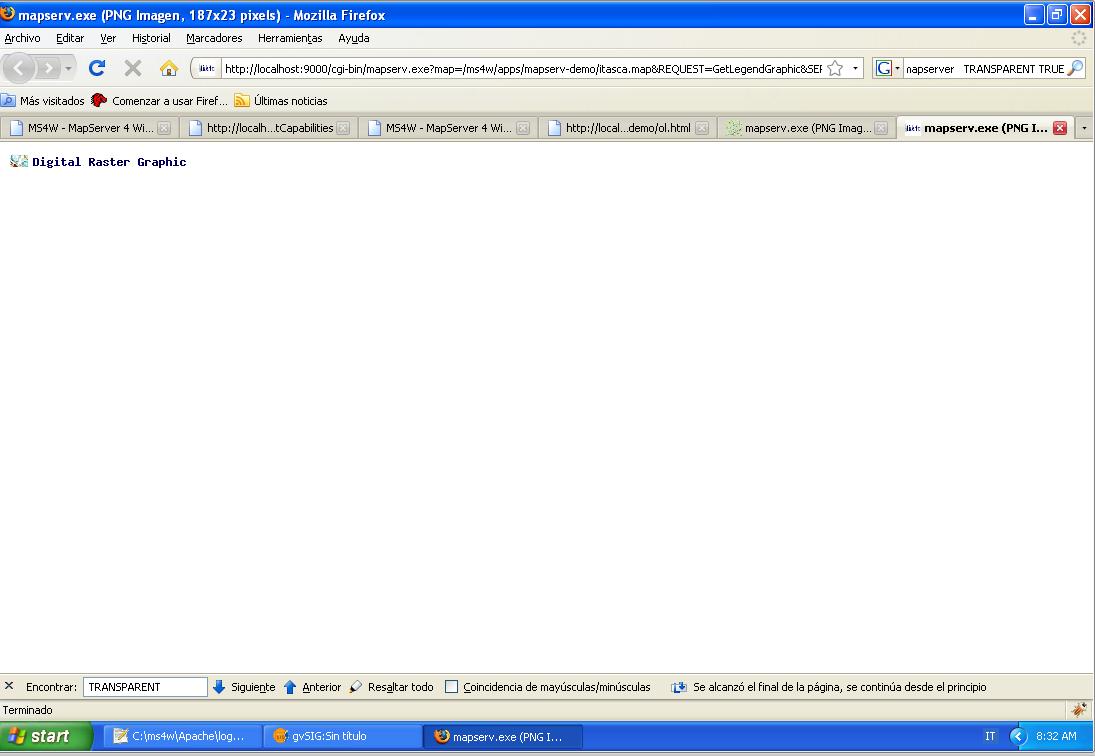Viewport: 1095px width, 756px height.
Task: Click the bookmark star in address bar
Action: click(835, 69)
